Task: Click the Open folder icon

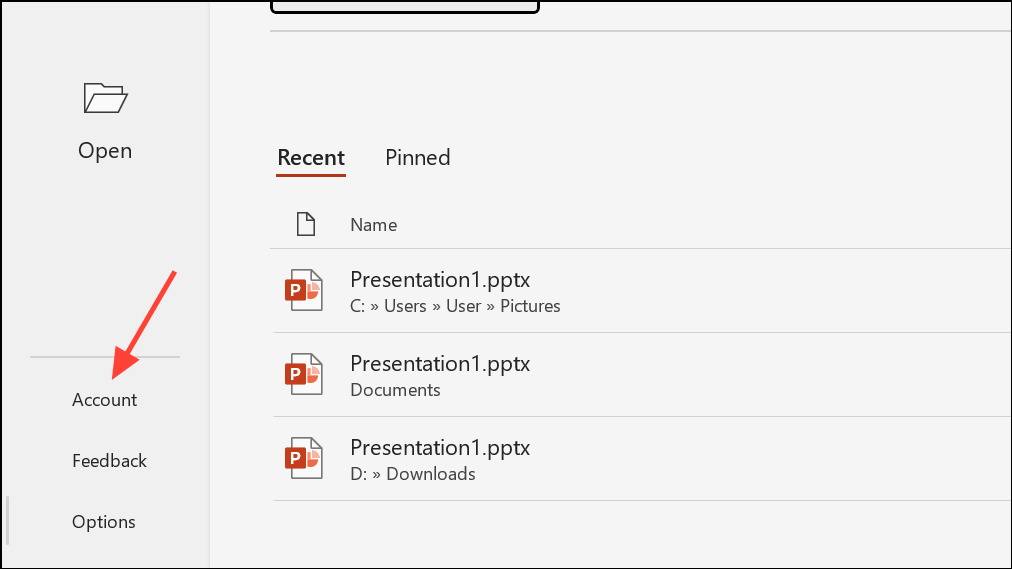Action: tap(105, 98)
